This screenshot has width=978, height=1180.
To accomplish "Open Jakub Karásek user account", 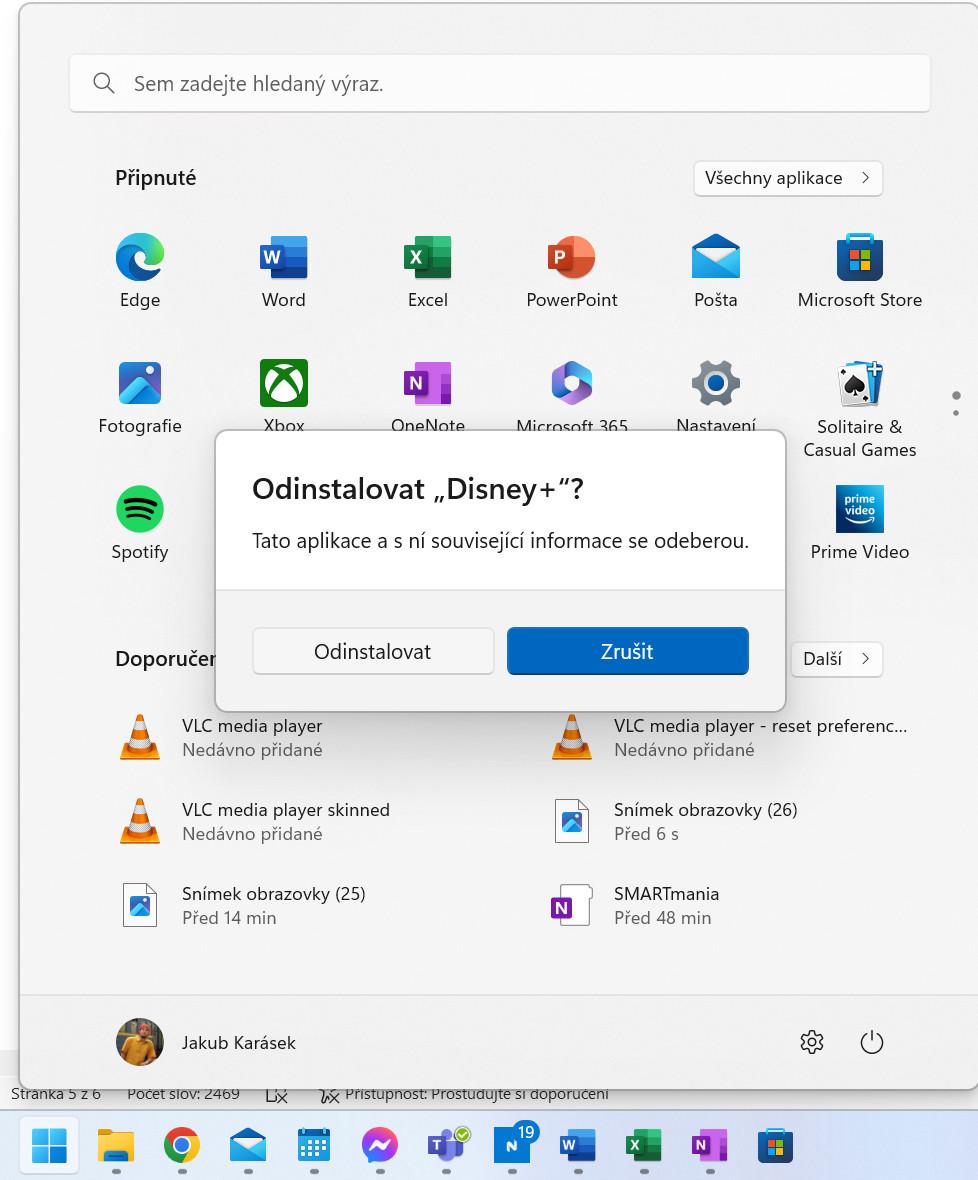I will 206,1042.
